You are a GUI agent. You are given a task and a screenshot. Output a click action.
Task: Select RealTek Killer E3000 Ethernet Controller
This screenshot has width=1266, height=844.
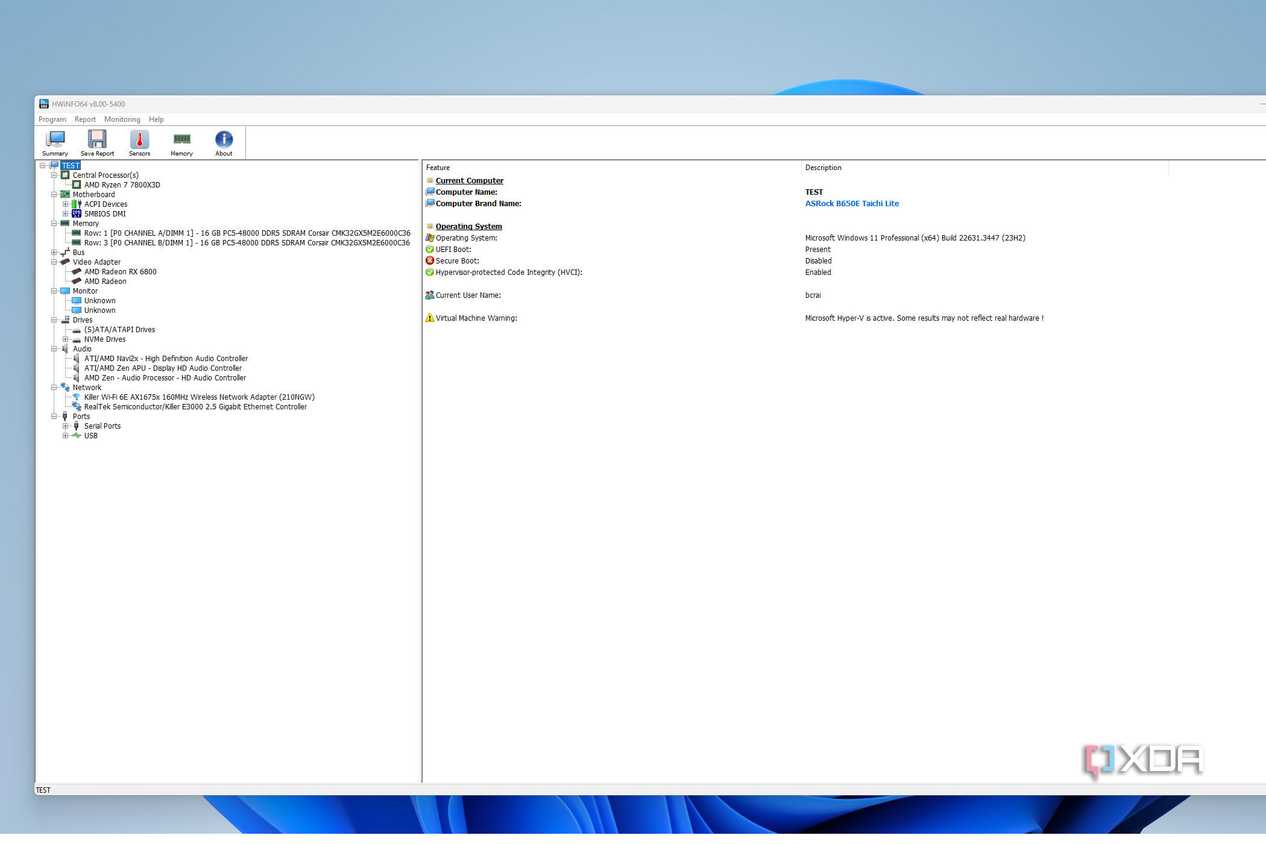pyautogui.click(x=195, y=407)
